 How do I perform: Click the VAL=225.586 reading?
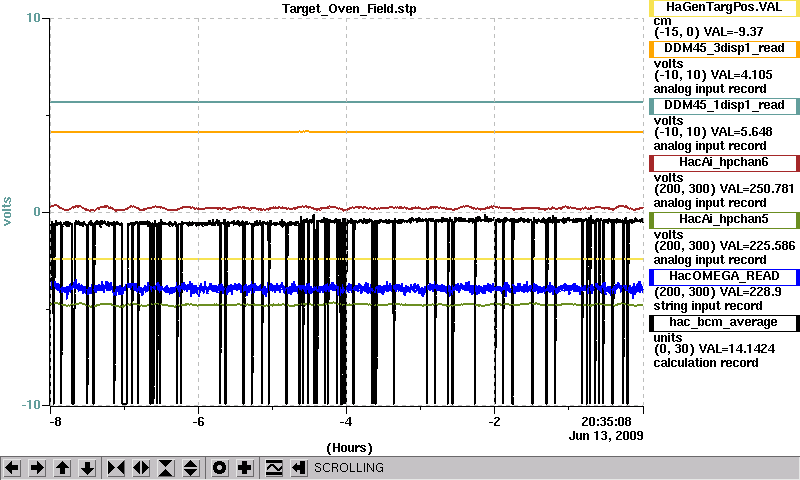coord(756,246)
